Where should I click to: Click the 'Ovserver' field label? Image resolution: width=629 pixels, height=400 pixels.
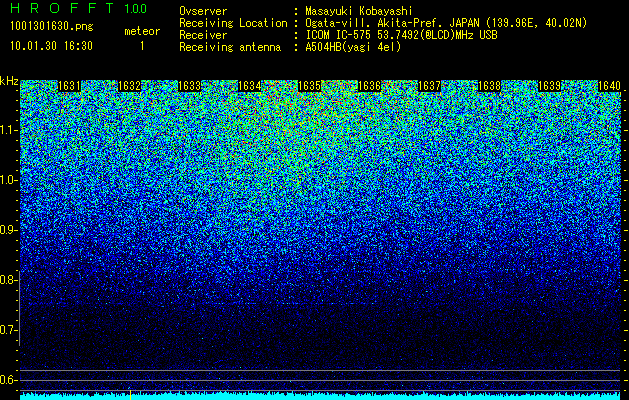coord(203,11)
